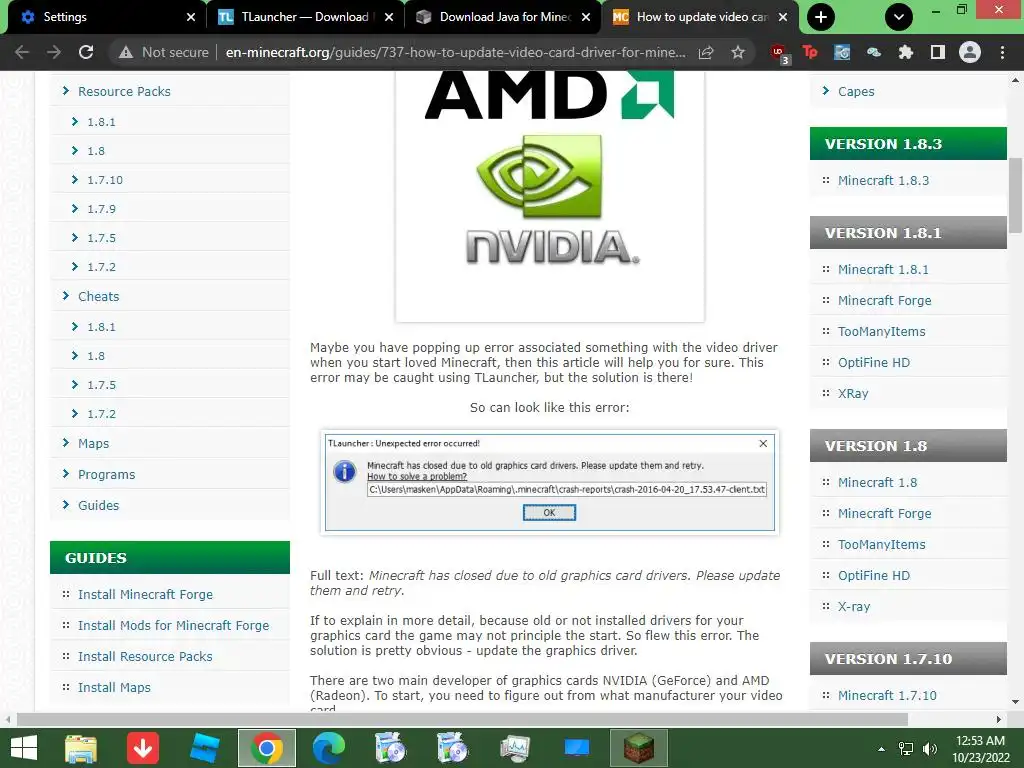Switch to the Download Java for Minecraft tab
The height and width of the screenshot is (768, 1024).
pyautogui.click(x=503, y=17)
